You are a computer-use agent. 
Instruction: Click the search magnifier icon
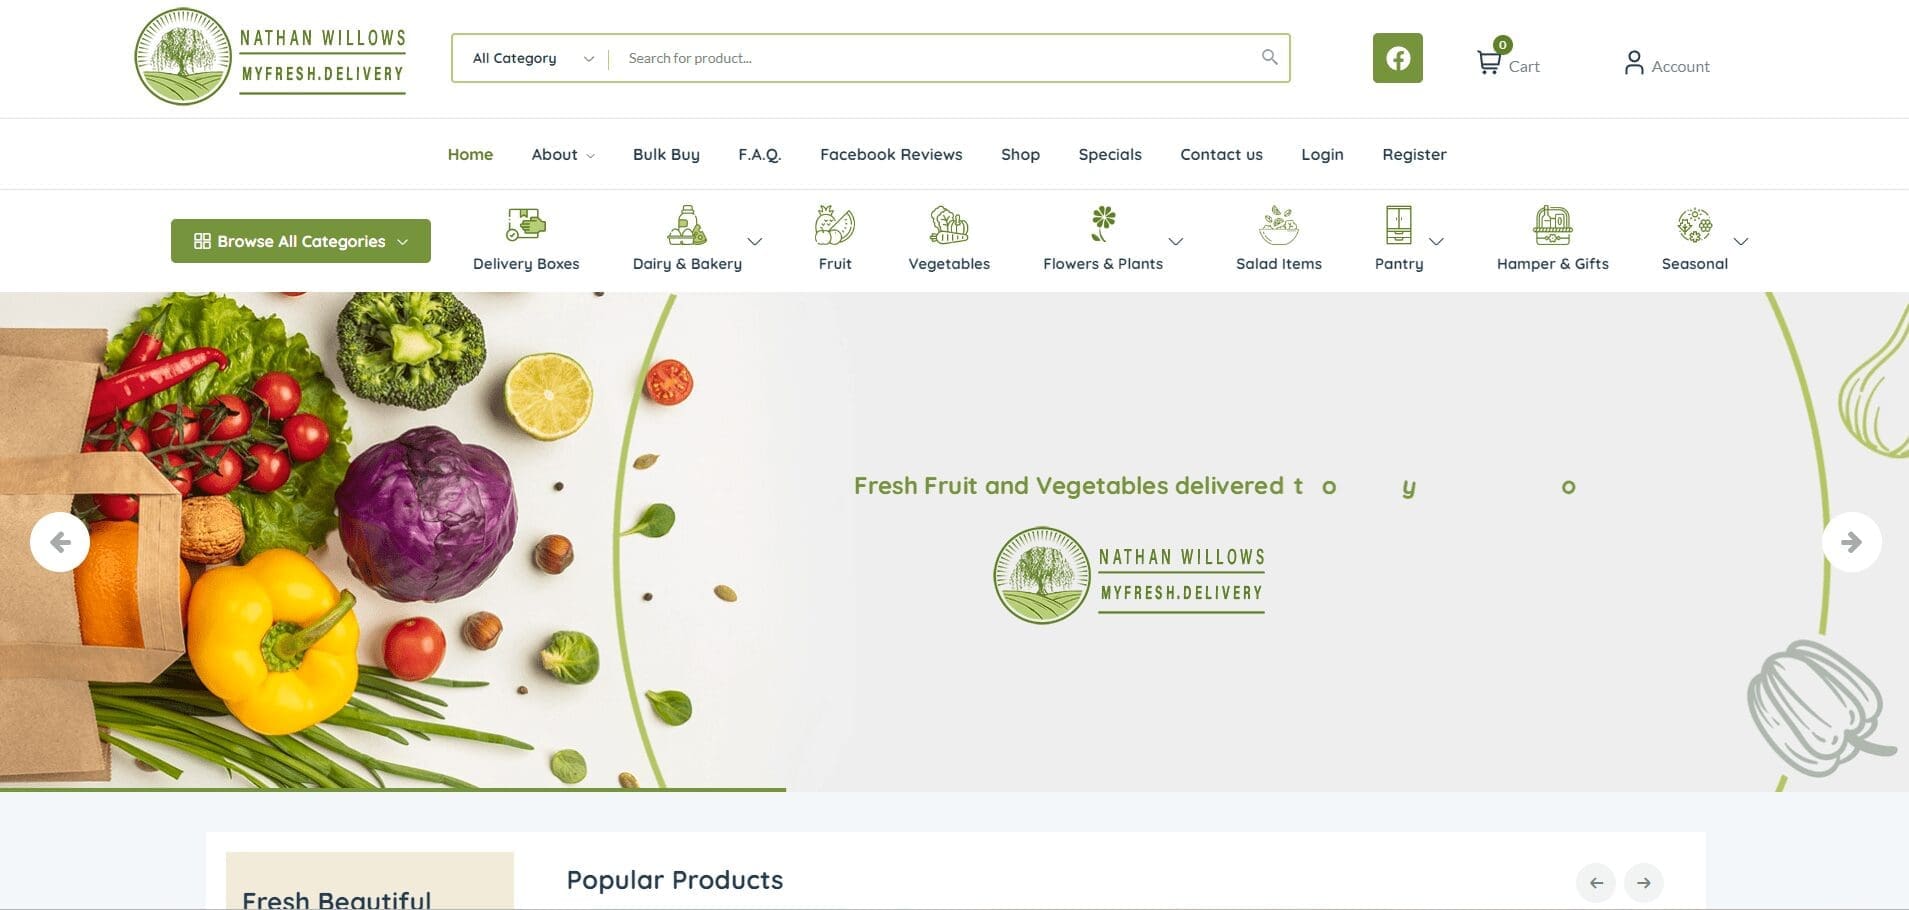pyautogui.click(x=1269, y=57)
